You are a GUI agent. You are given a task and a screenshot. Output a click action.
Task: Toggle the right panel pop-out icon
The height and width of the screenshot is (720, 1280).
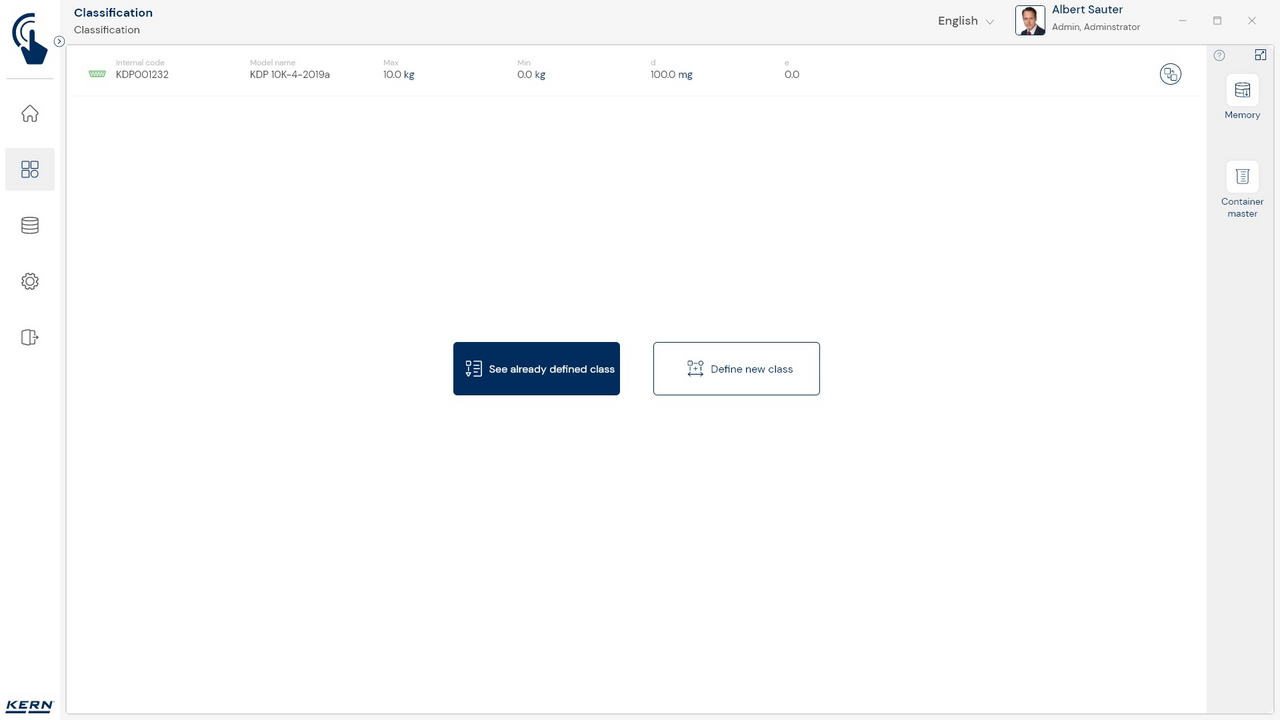[1260, 55]
